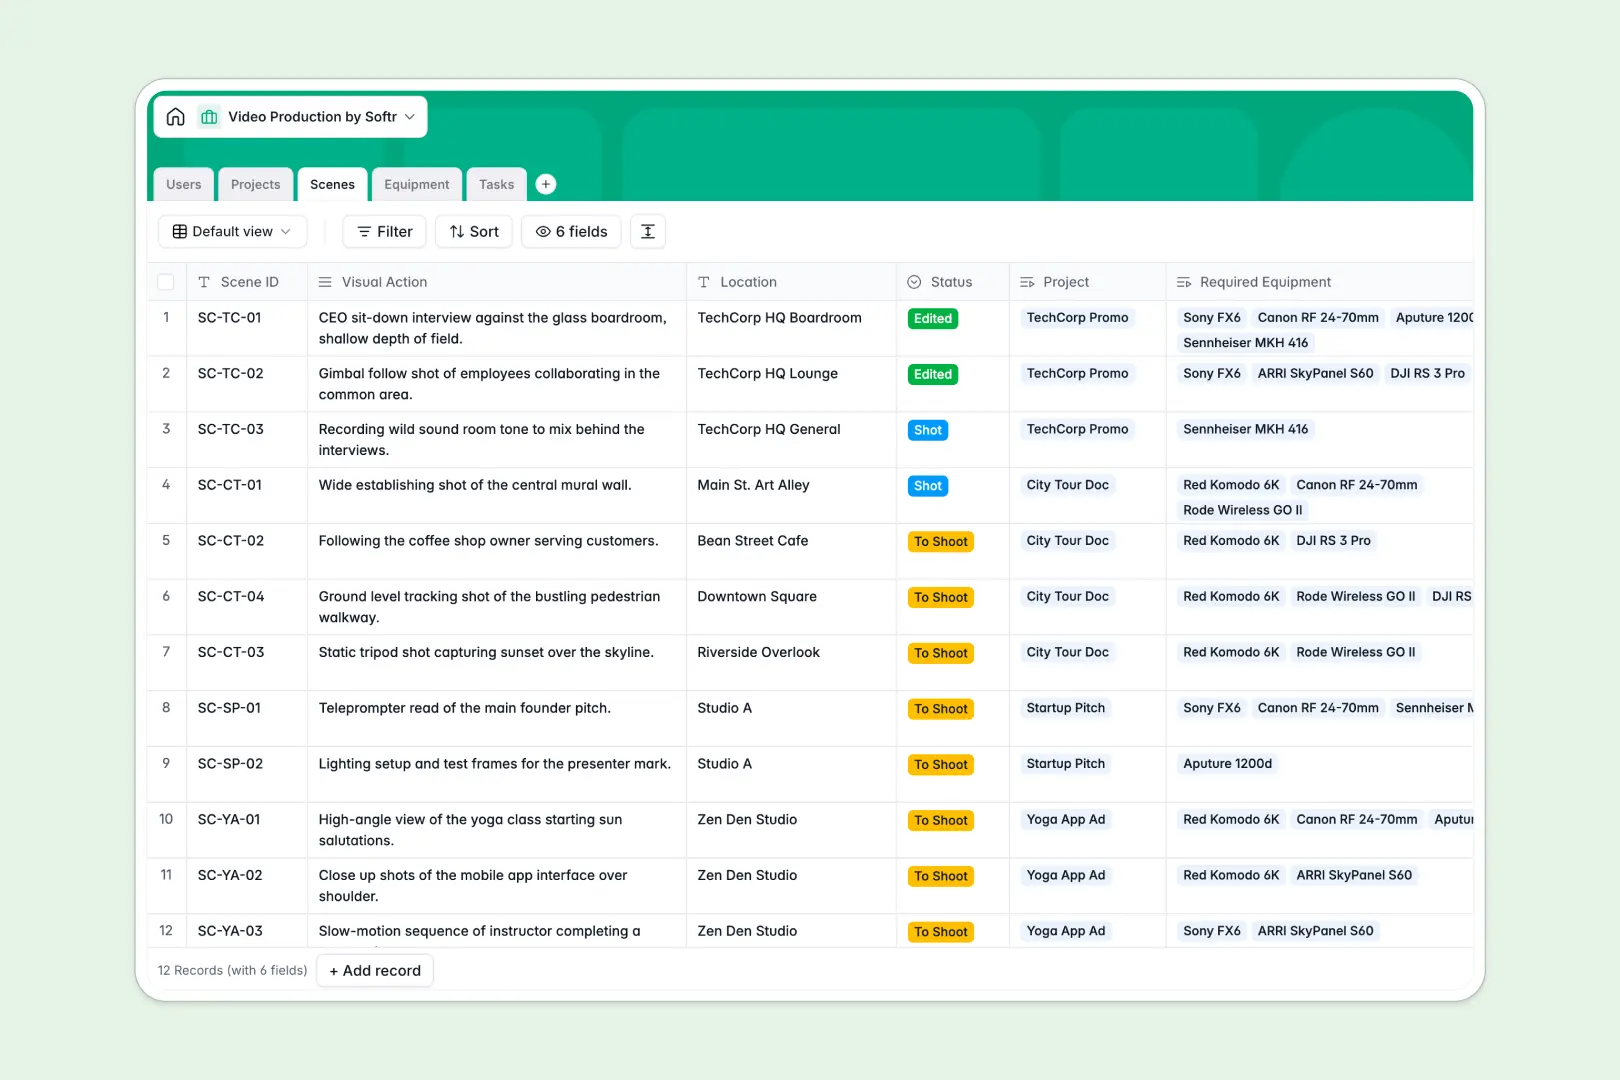Open the Filter options

click(384, 231)
